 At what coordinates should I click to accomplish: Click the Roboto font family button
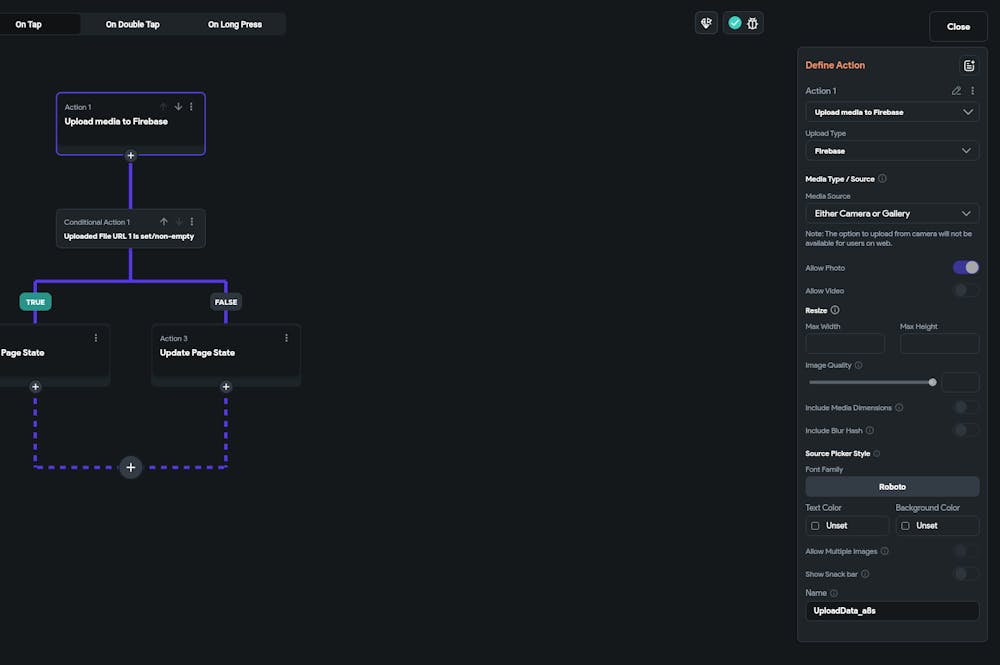coord(891,486)
